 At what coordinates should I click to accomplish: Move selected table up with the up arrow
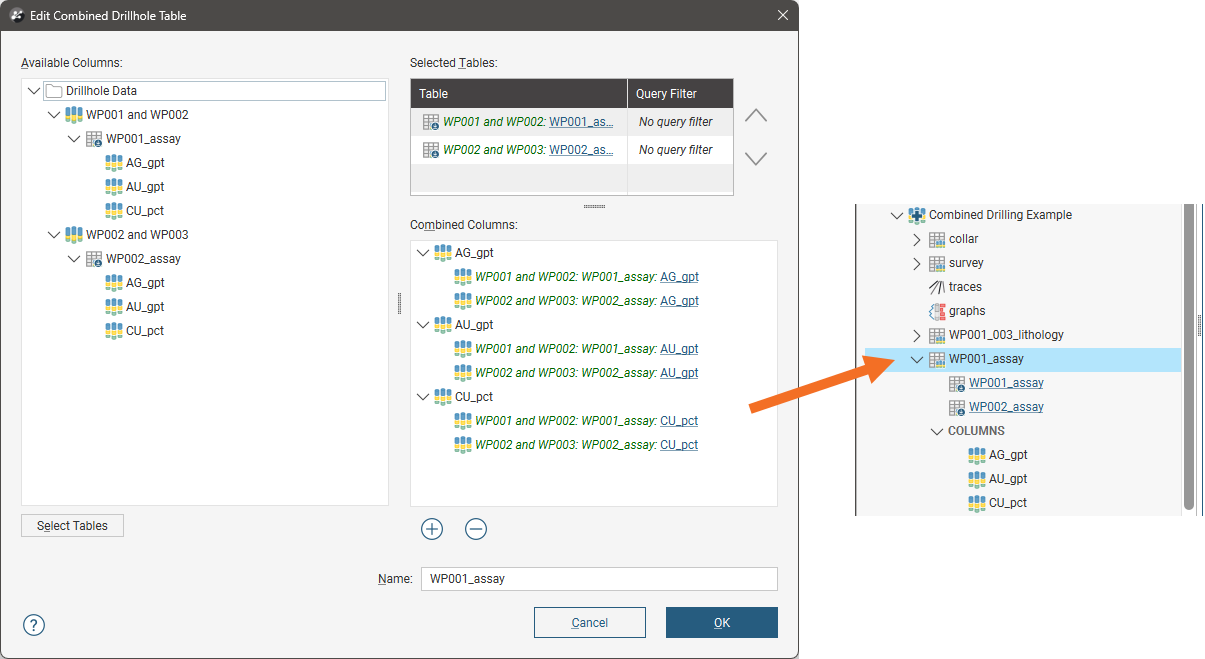pos(756,115)
